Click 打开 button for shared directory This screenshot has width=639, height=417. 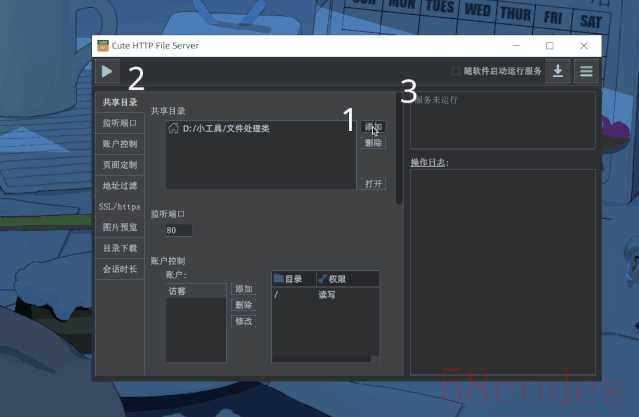[373, 184]
